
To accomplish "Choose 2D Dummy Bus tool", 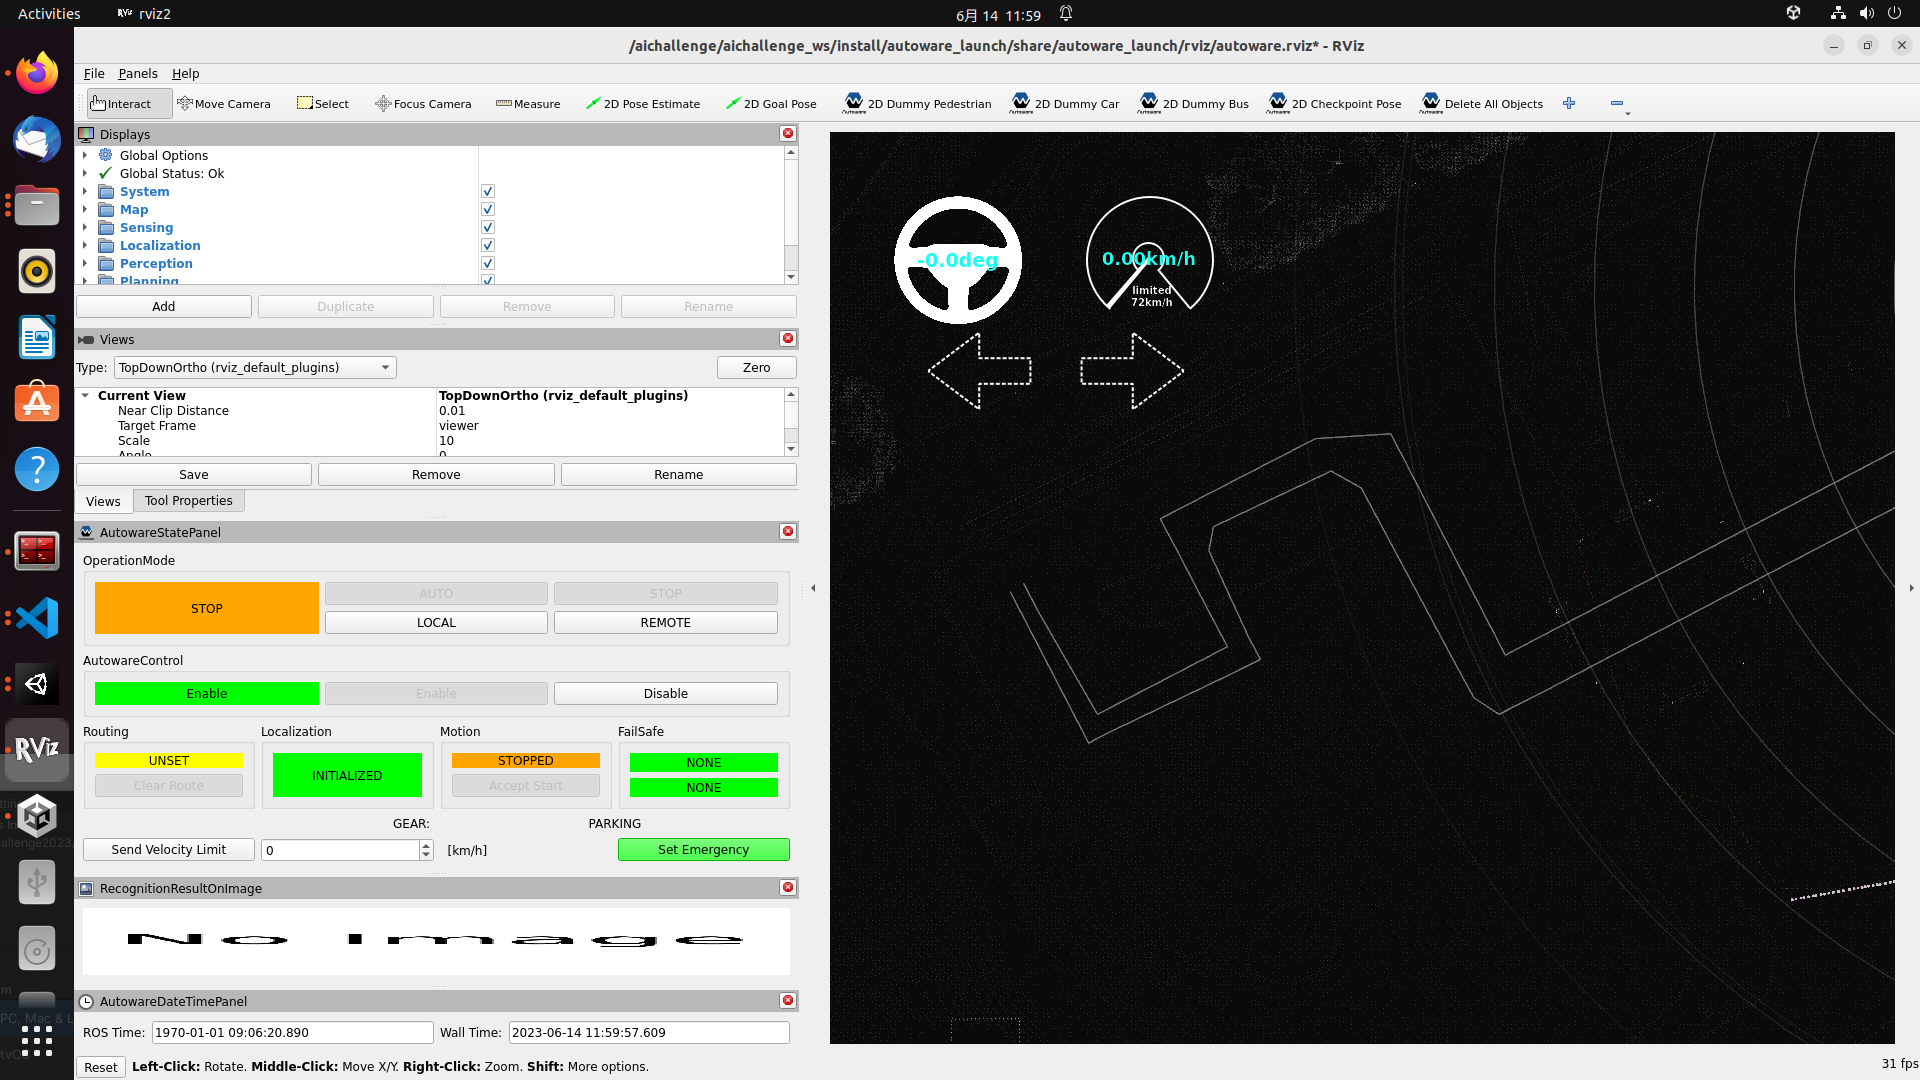I will coord(1195,104).
